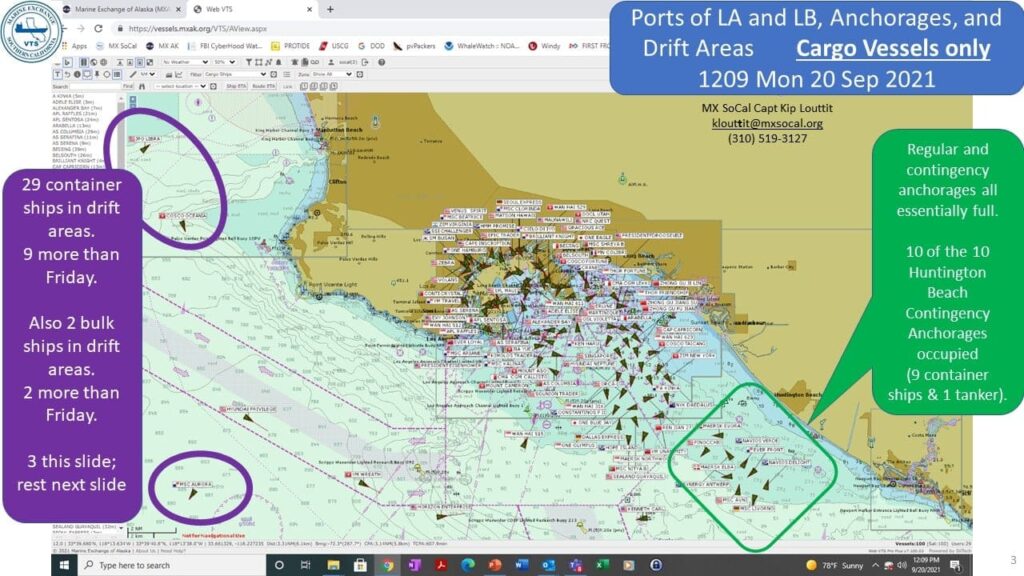Click the Windows taskbar search box
The image size is (1024, 576).
click(x=173, y=565)
